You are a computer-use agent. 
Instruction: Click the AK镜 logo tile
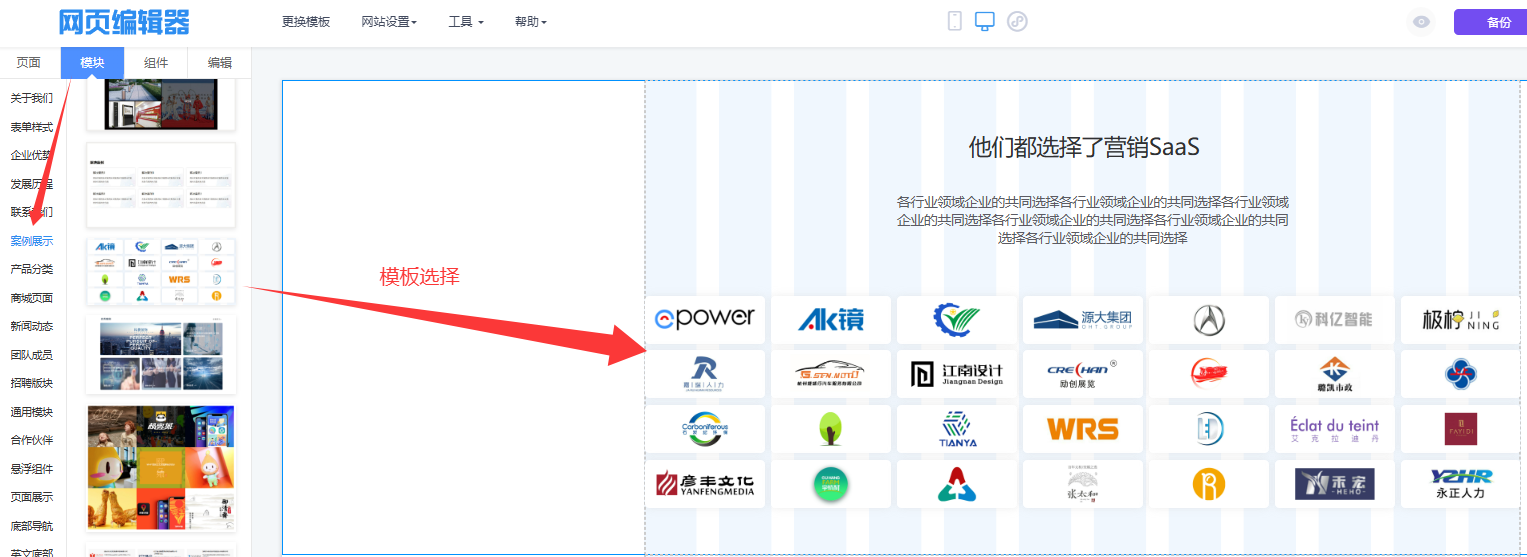click(x=831, y=320)
